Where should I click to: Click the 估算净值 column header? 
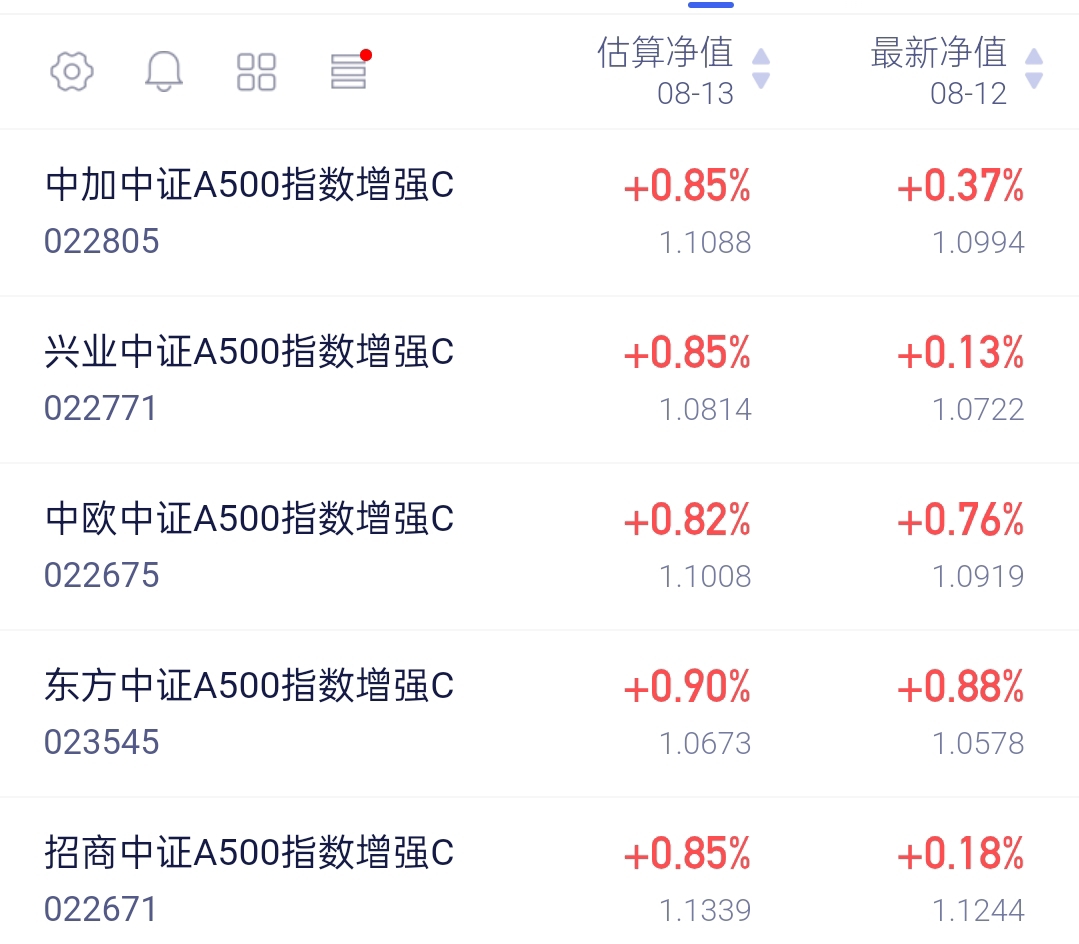click(665, 70)
